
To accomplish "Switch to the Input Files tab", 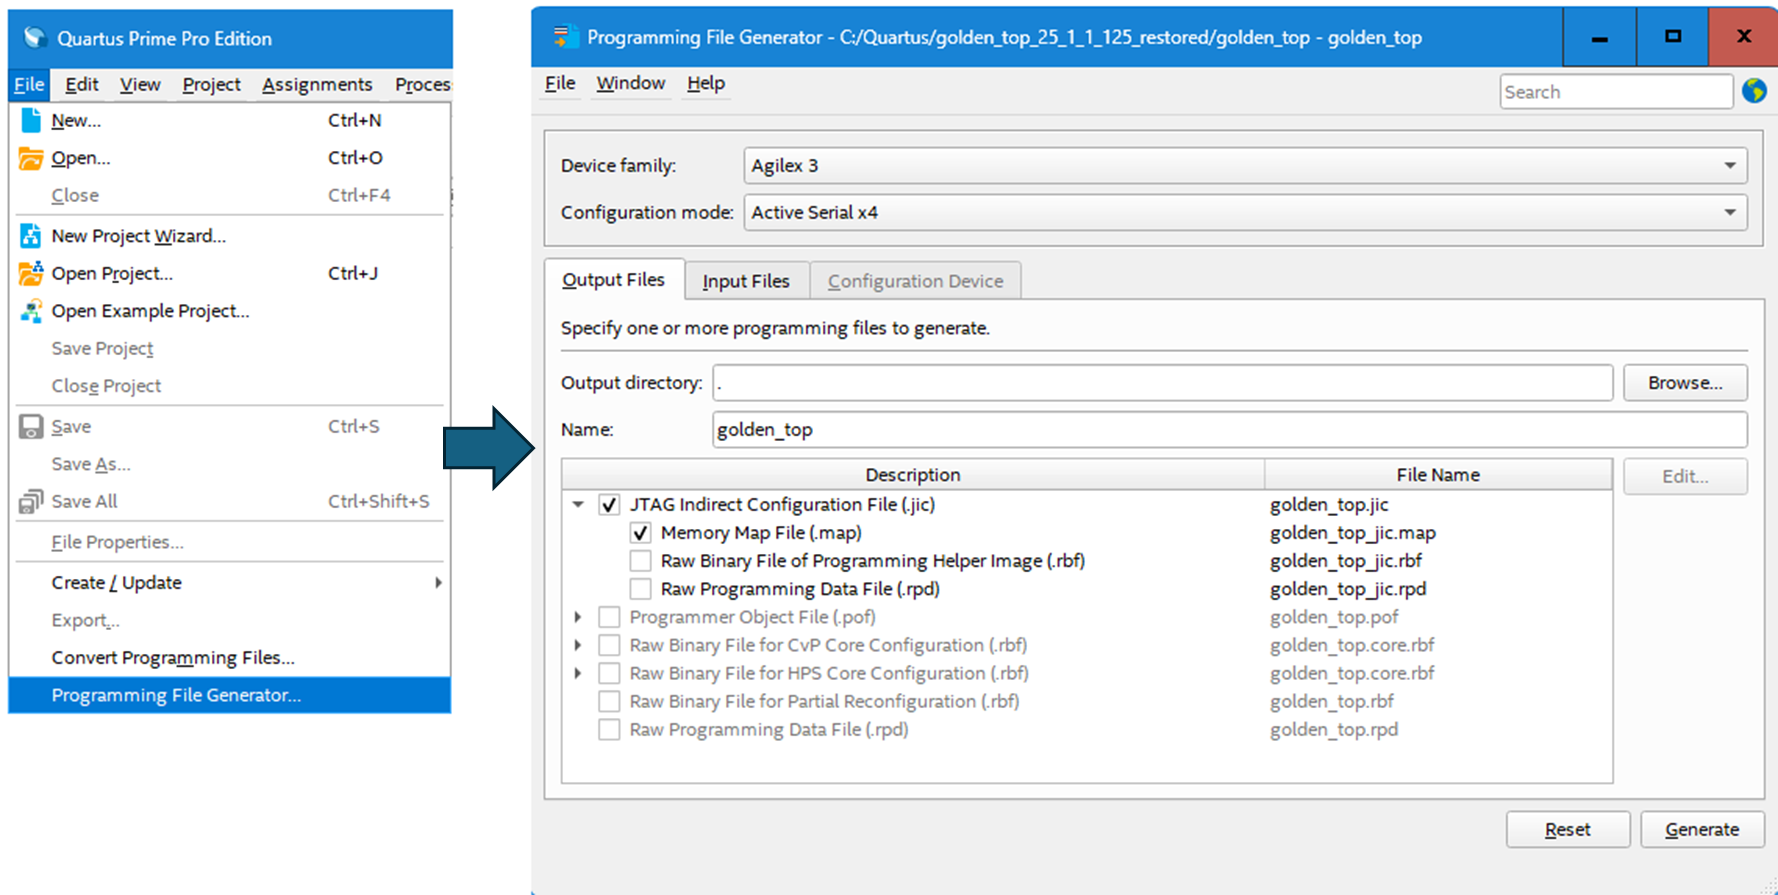I will point(746,281).
